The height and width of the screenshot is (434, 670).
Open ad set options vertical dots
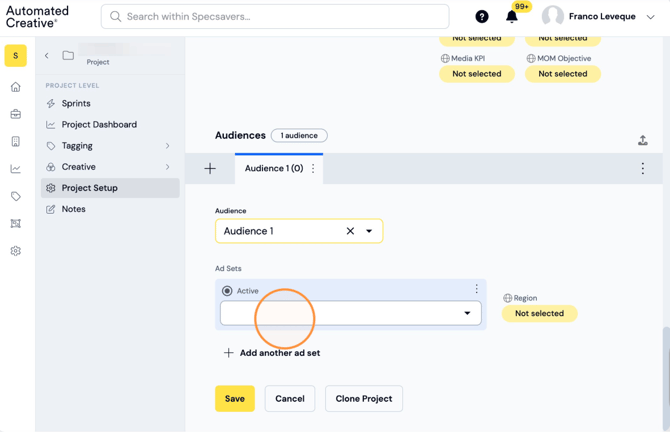point(476,289)
